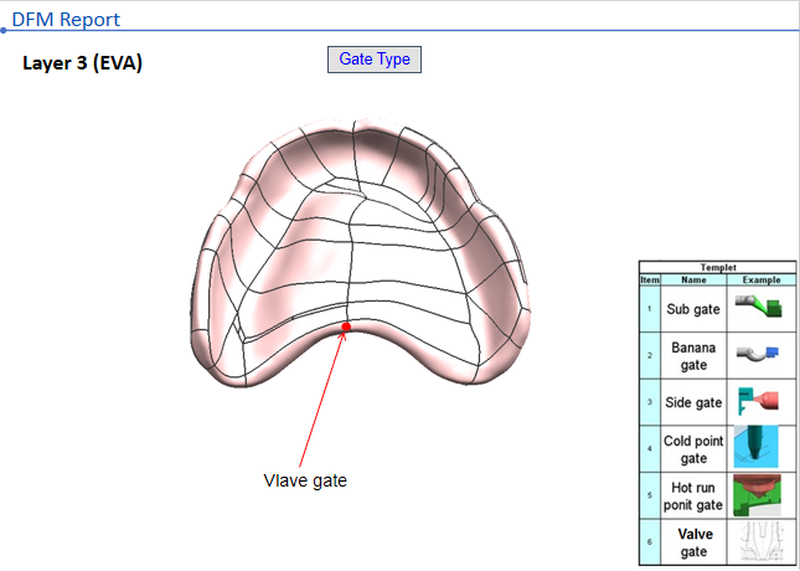Click the DFM Report title
The height and width of the screenshot is (571, 800).
[x=66, y=19]
